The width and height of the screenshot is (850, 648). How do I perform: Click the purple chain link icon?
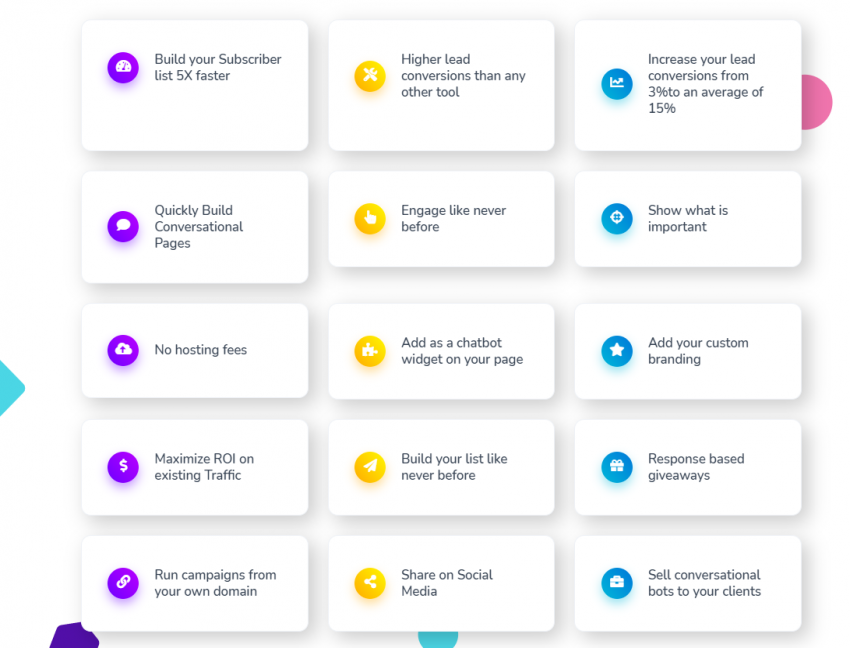123,582
